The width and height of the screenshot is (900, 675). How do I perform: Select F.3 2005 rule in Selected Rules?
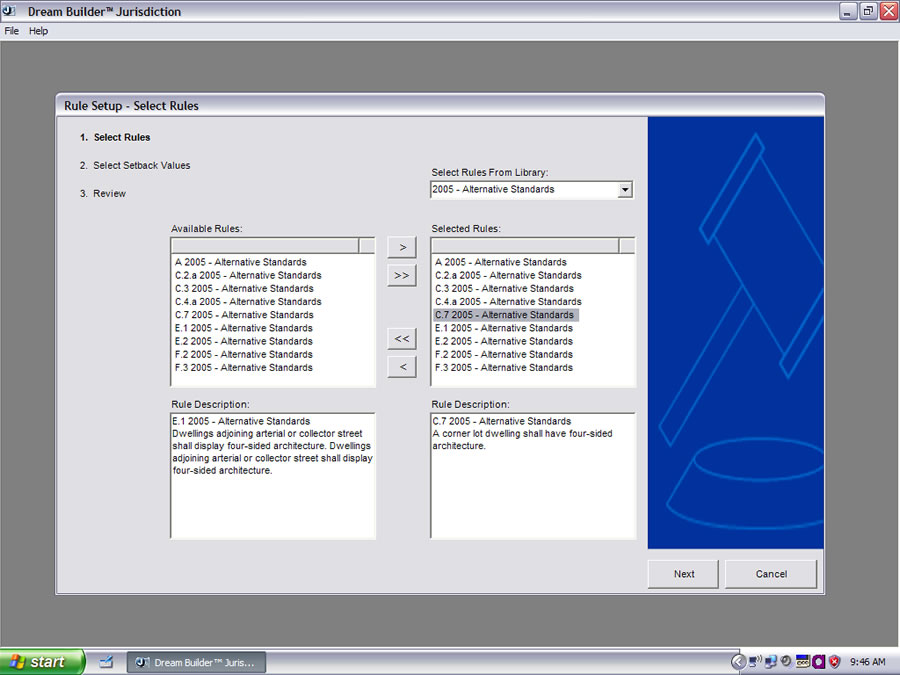pyautogui.click(x=503, y=368)
